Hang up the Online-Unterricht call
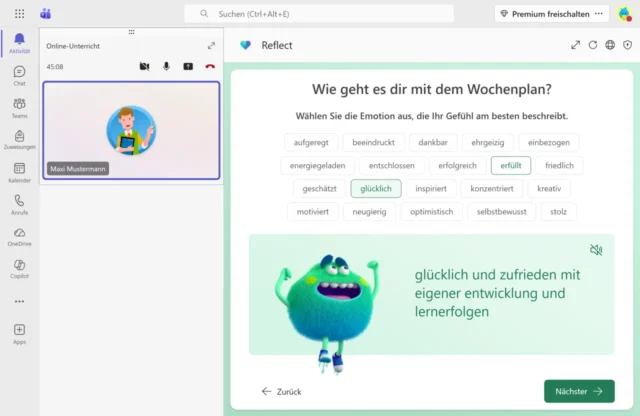 point(210,67)
